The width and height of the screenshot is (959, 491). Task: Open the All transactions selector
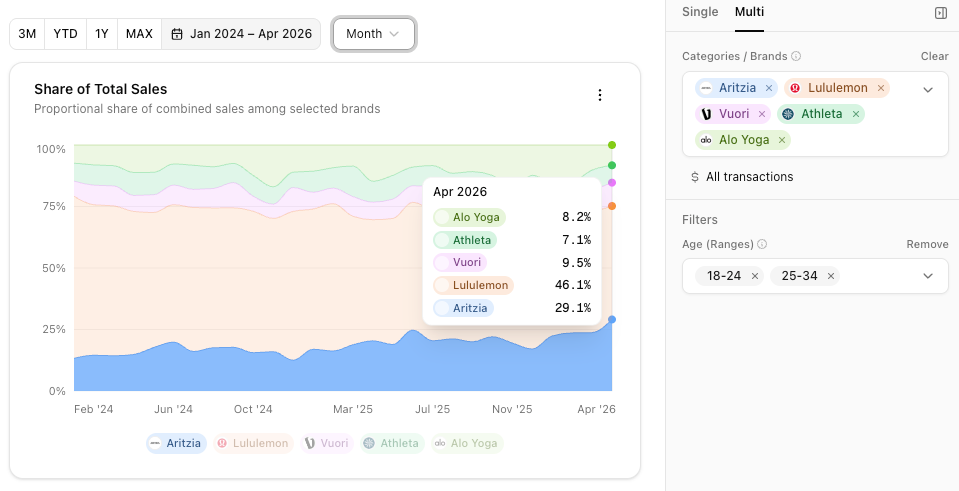(742, 177)
